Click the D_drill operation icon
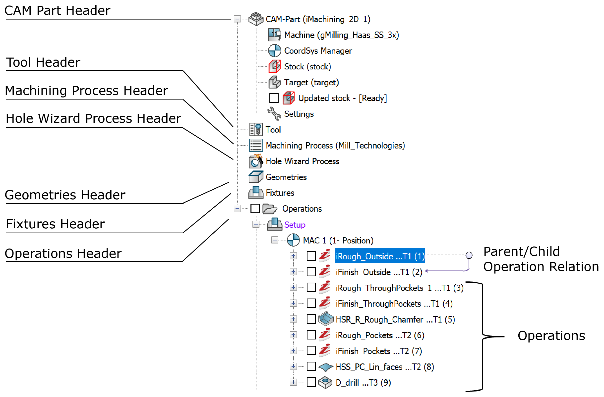 [x=325, y=382]
